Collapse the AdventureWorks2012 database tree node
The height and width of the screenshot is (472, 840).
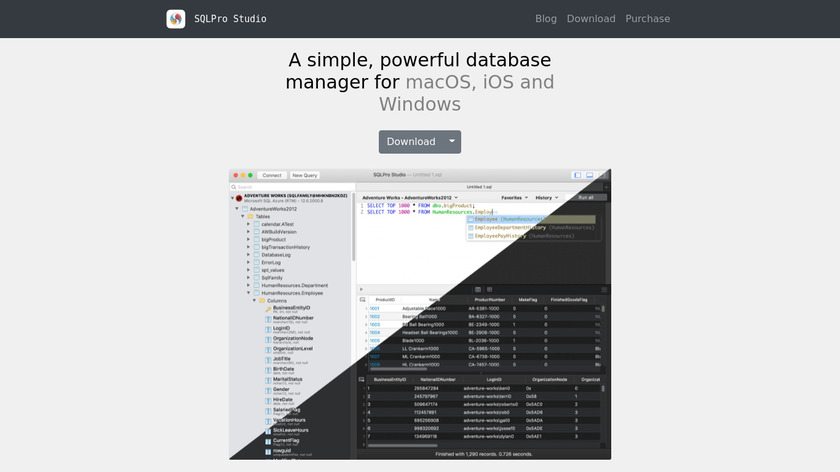coord(237,209)
